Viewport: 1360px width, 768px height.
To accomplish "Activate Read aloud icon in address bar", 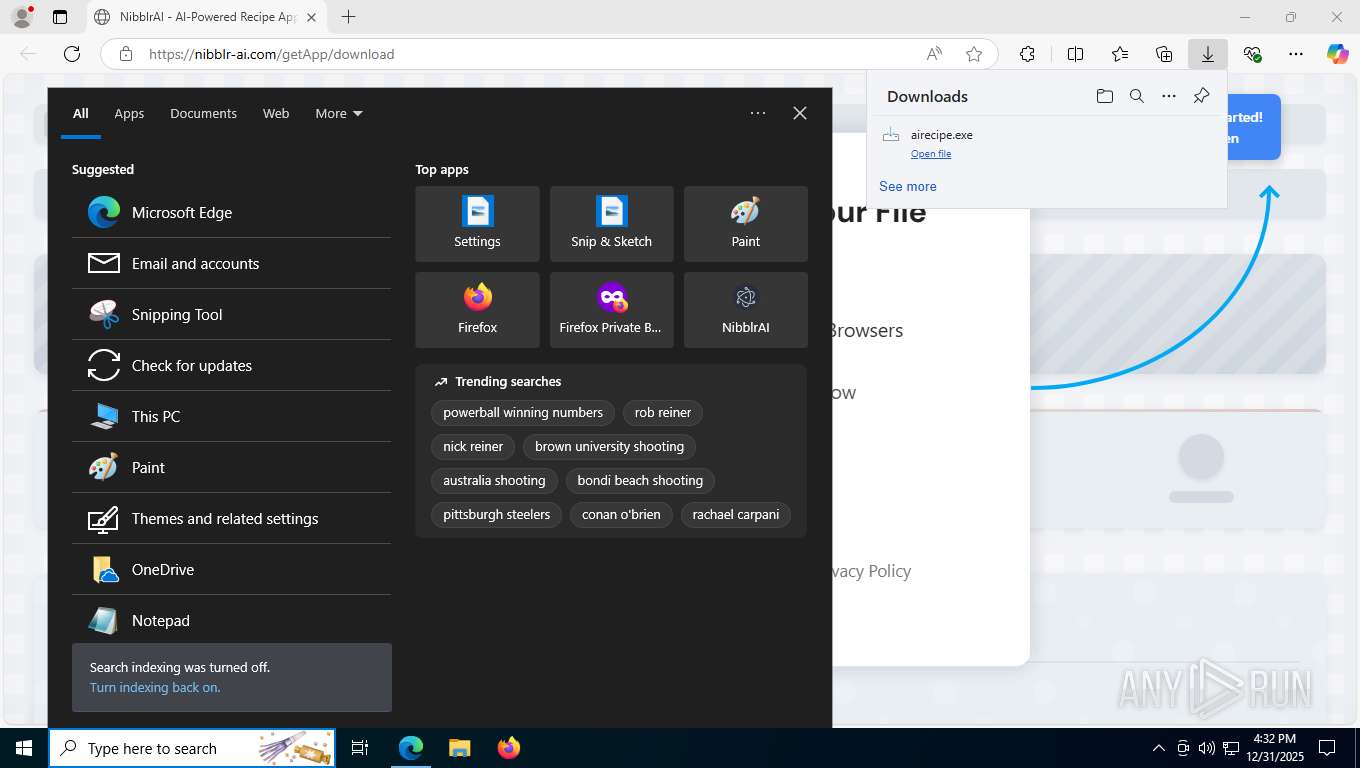I will point(934,54).
